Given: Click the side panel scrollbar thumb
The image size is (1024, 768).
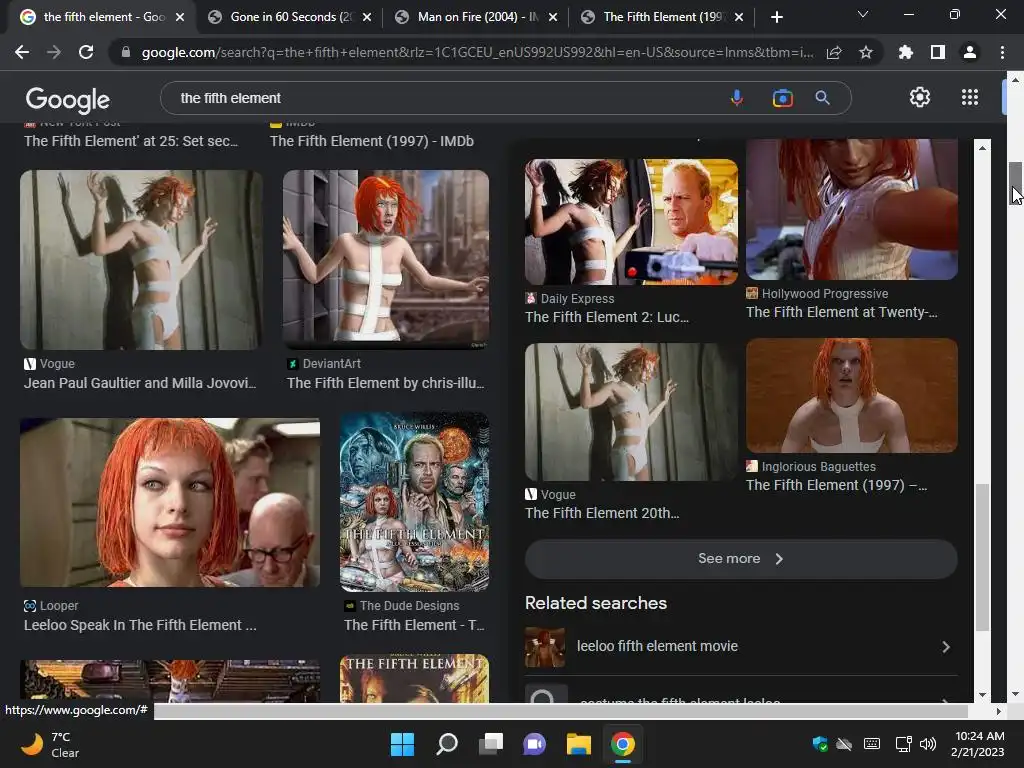Looking at the screenshot, I should (x=982, y=557).
